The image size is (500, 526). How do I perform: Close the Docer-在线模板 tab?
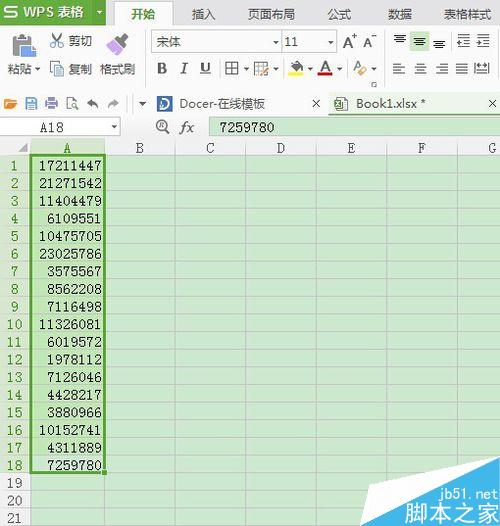(x=316, y=104)
